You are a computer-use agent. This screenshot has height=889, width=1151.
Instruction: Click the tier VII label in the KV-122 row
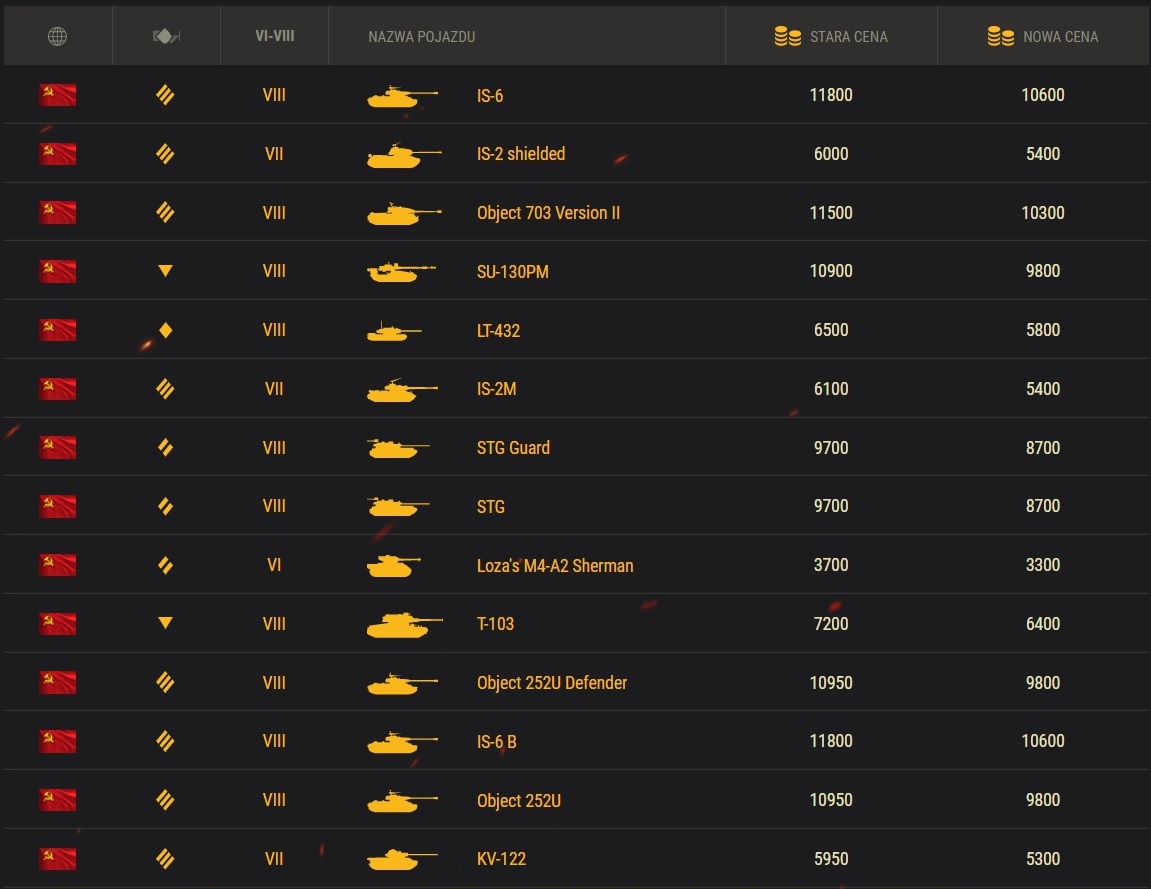click(274, 858)
